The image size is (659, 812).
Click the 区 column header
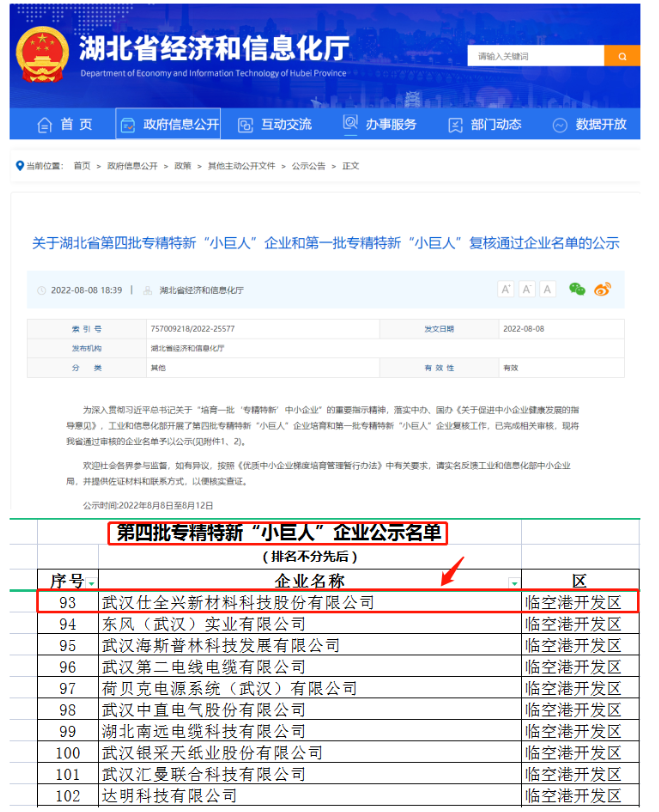tap(580, 581)
